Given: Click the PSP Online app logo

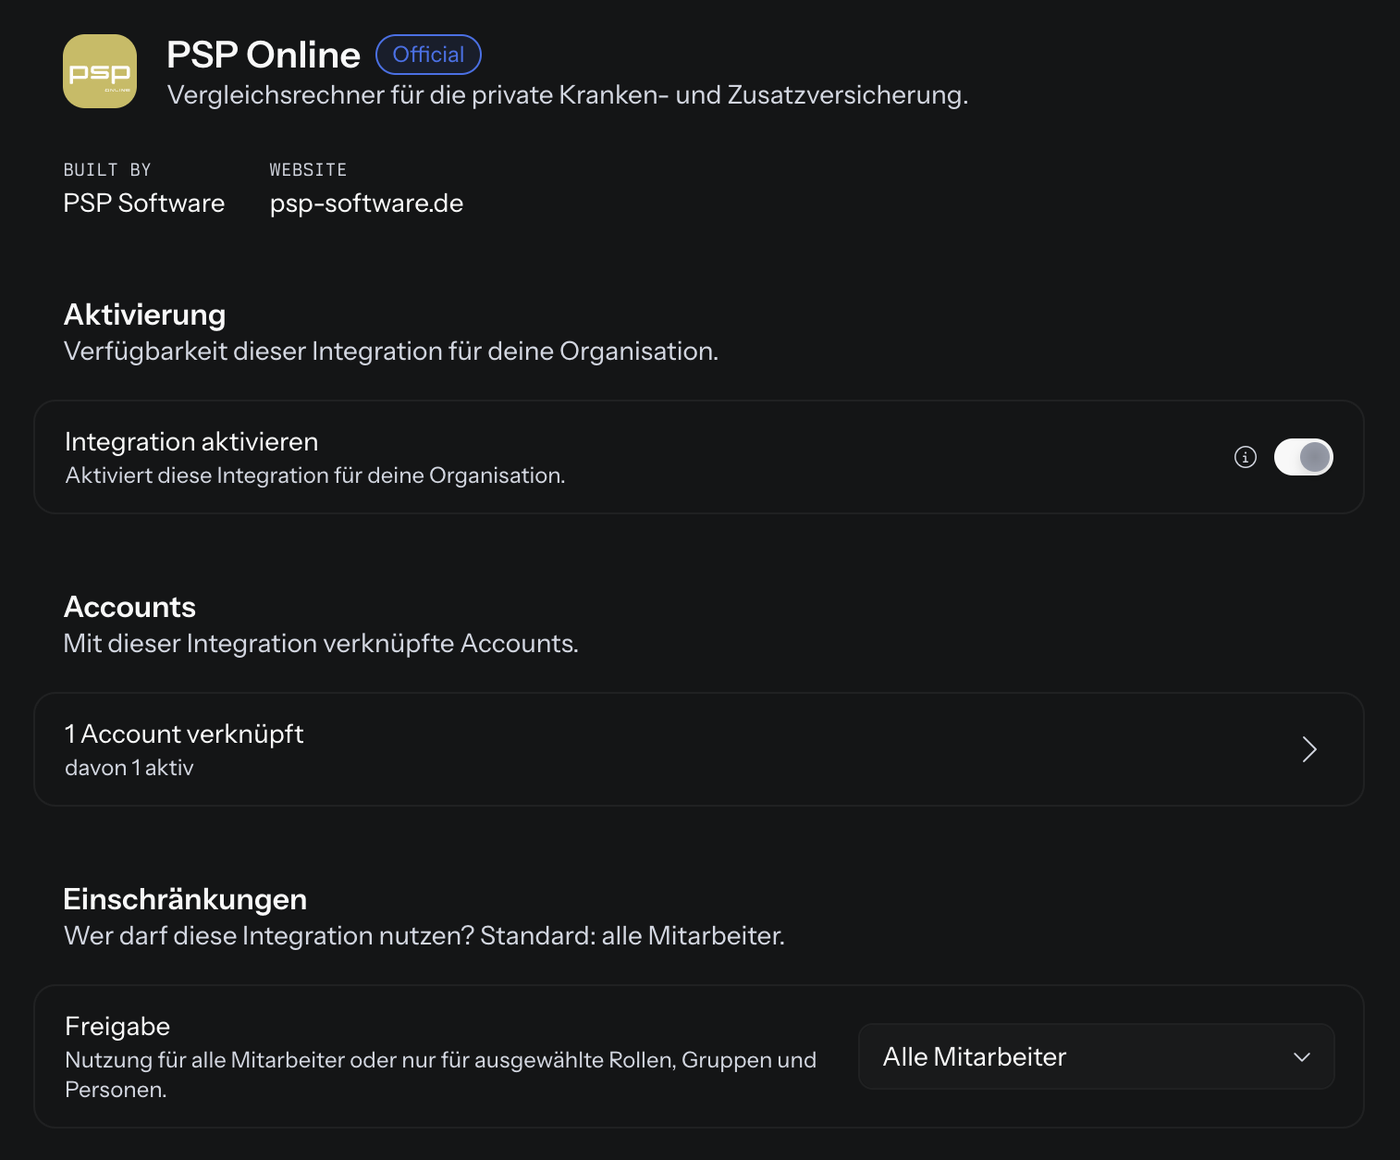Looking at the screenshot, I should coord(100,71).
